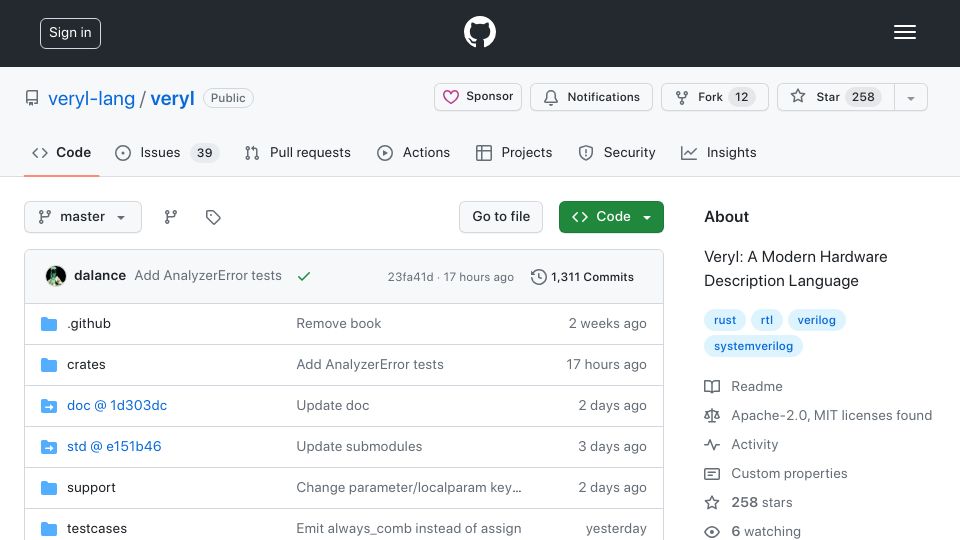Open the latest commit message 'Add AnalyzerError tests' in header
Screen dimensions: 960x540
pos(208,276)
